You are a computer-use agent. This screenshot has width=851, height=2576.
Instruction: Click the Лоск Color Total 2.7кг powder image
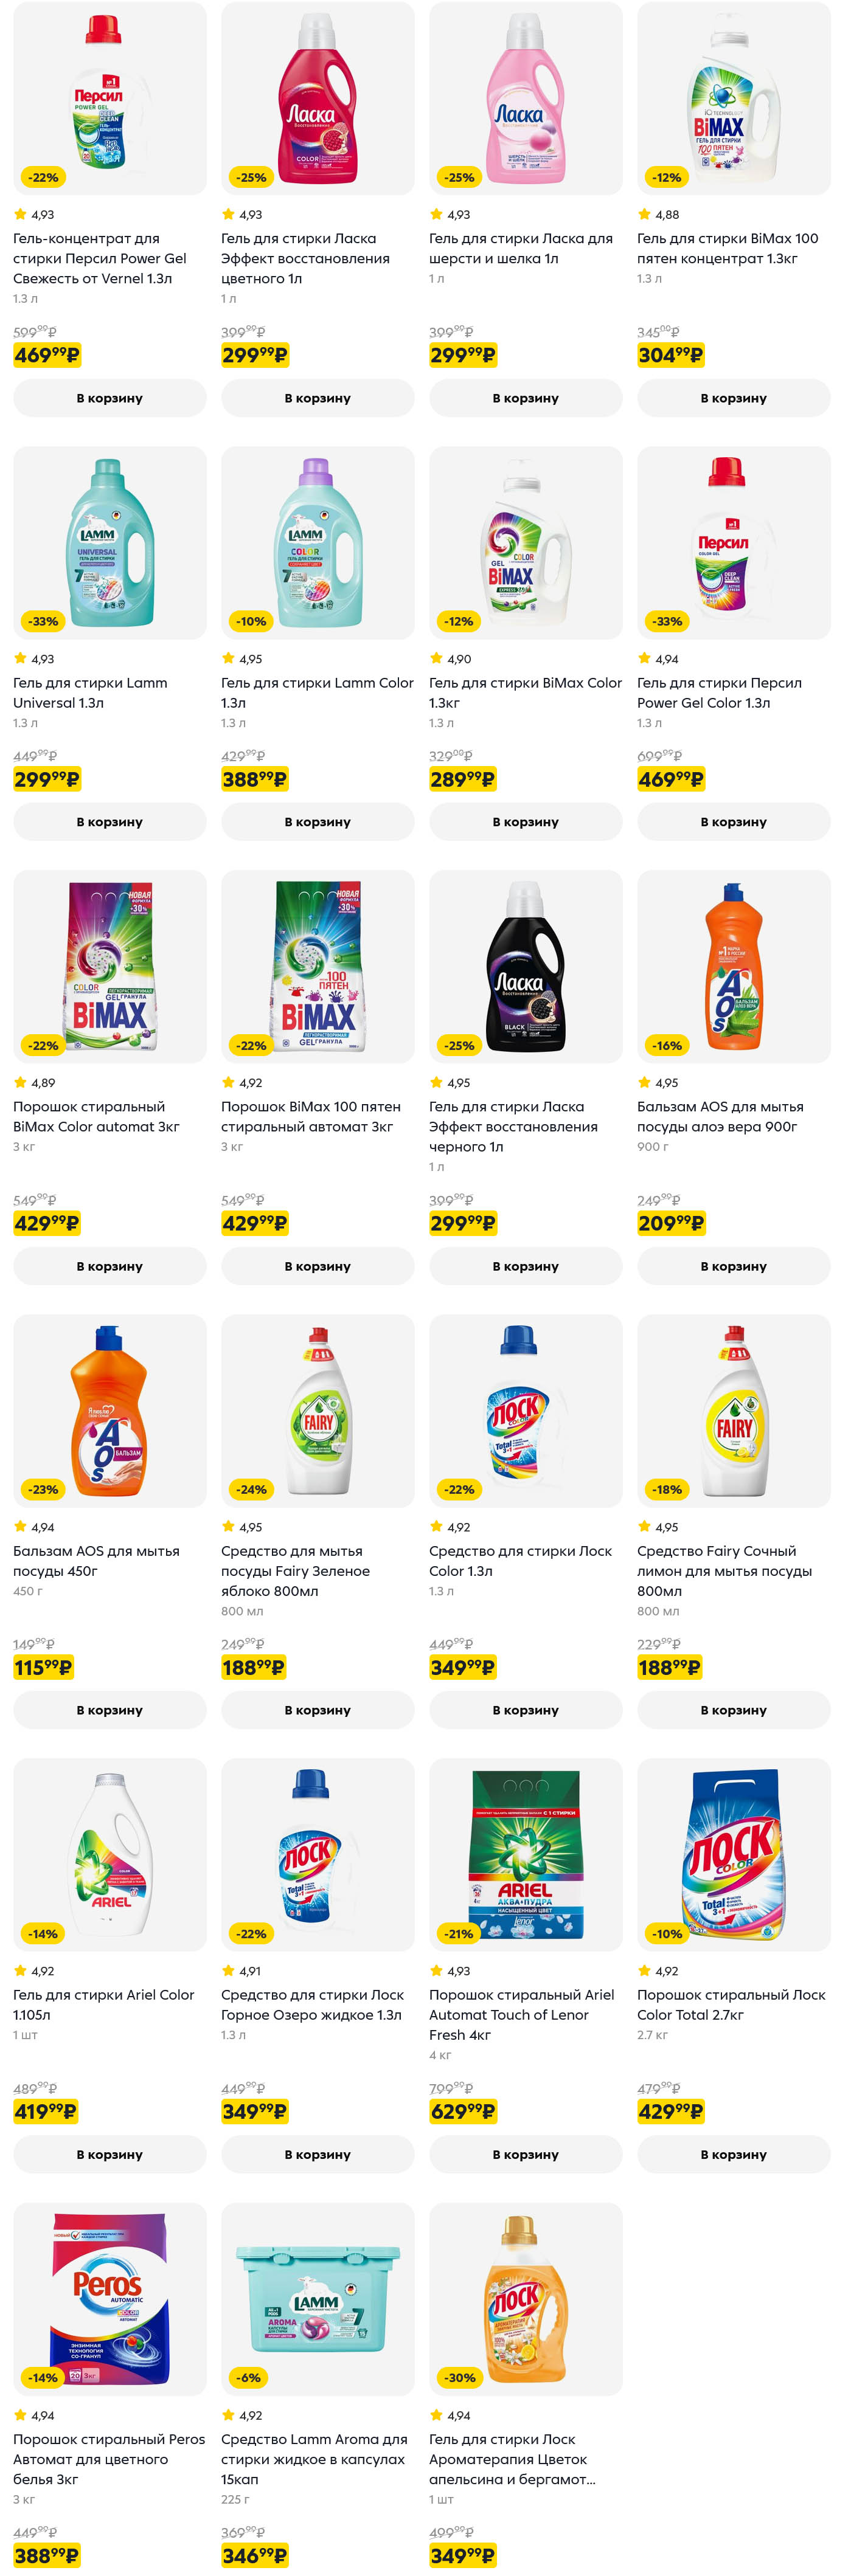[x=733, y=1854]
